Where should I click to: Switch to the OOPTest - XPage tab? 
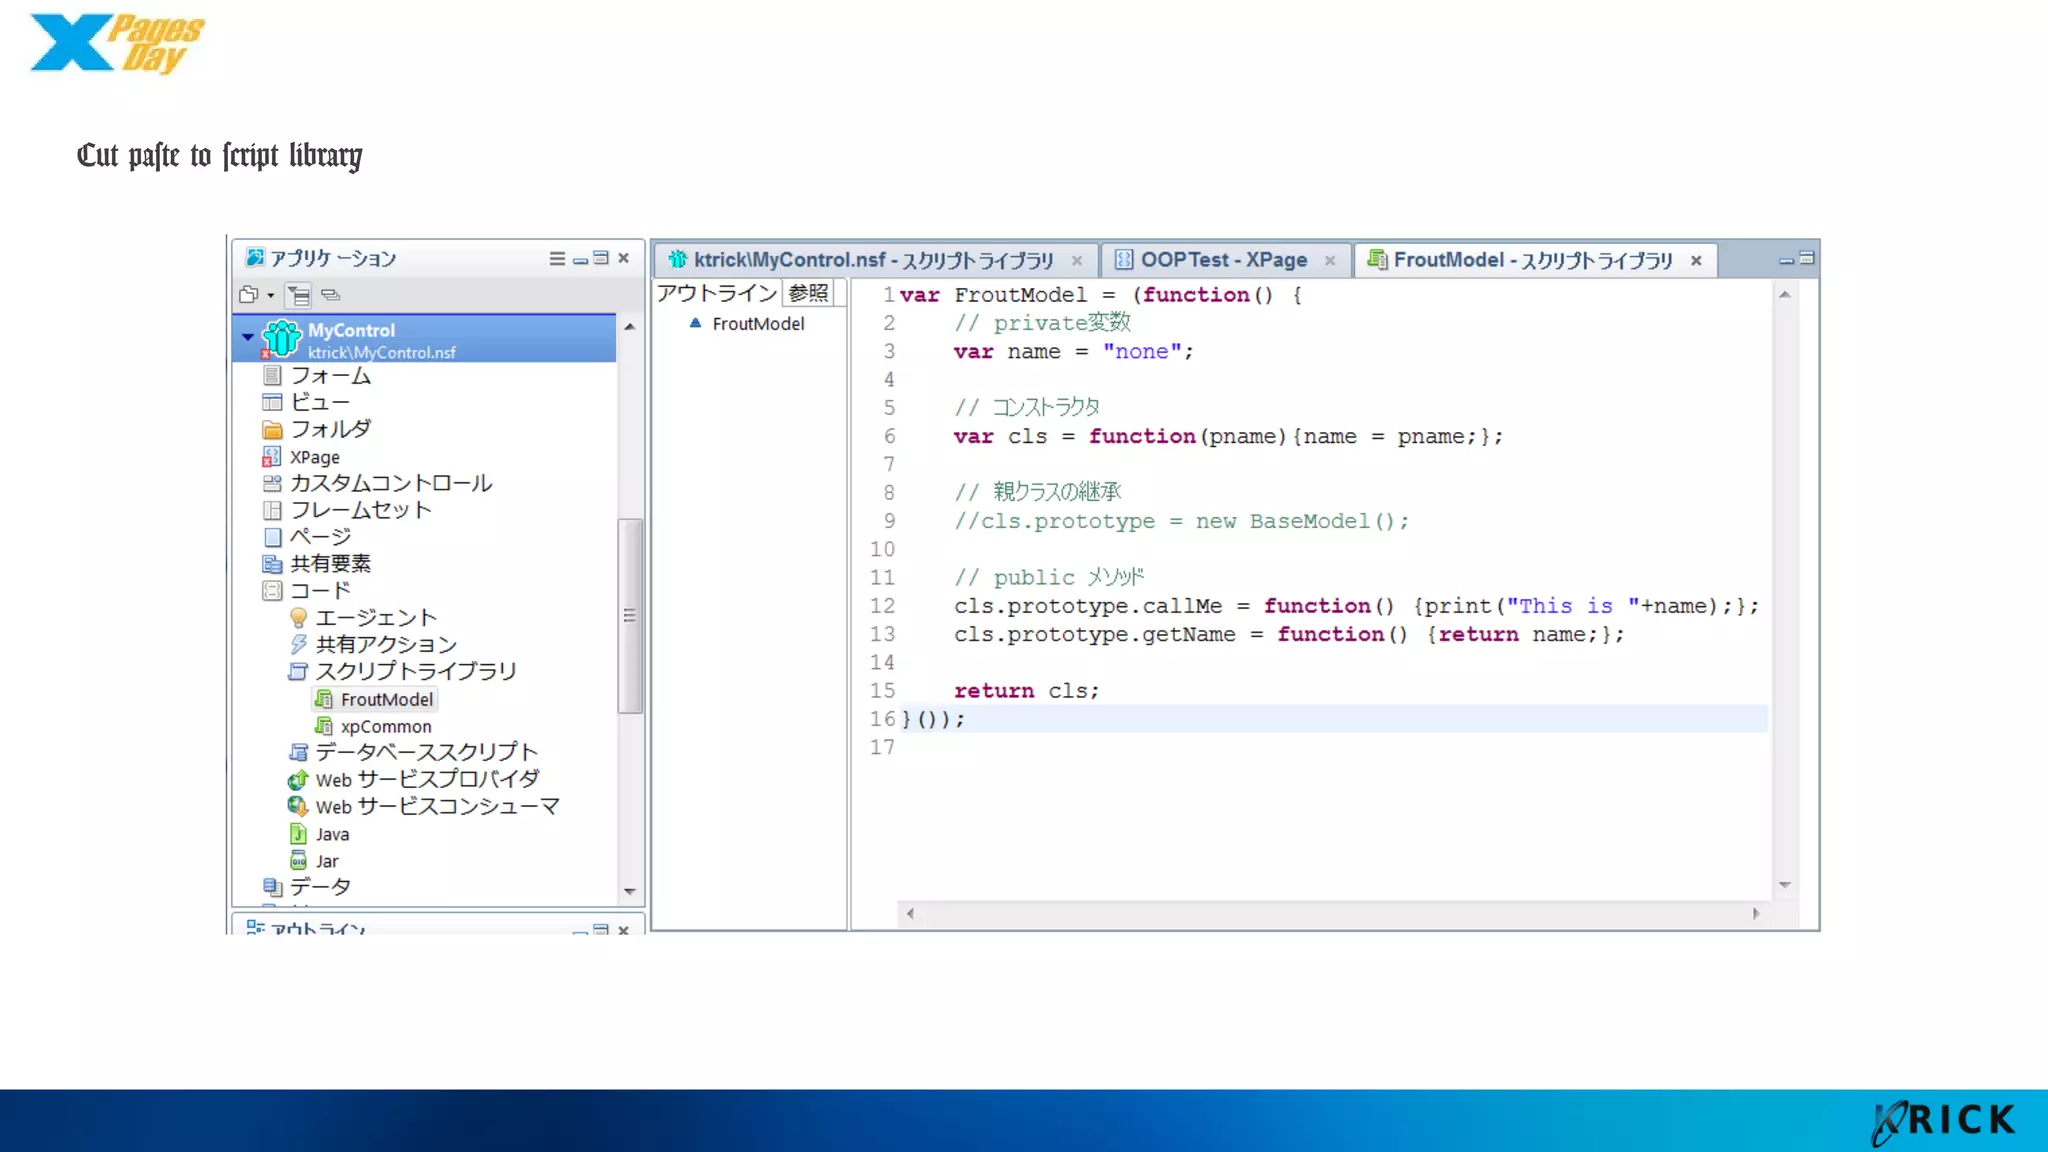(1223, 260)
